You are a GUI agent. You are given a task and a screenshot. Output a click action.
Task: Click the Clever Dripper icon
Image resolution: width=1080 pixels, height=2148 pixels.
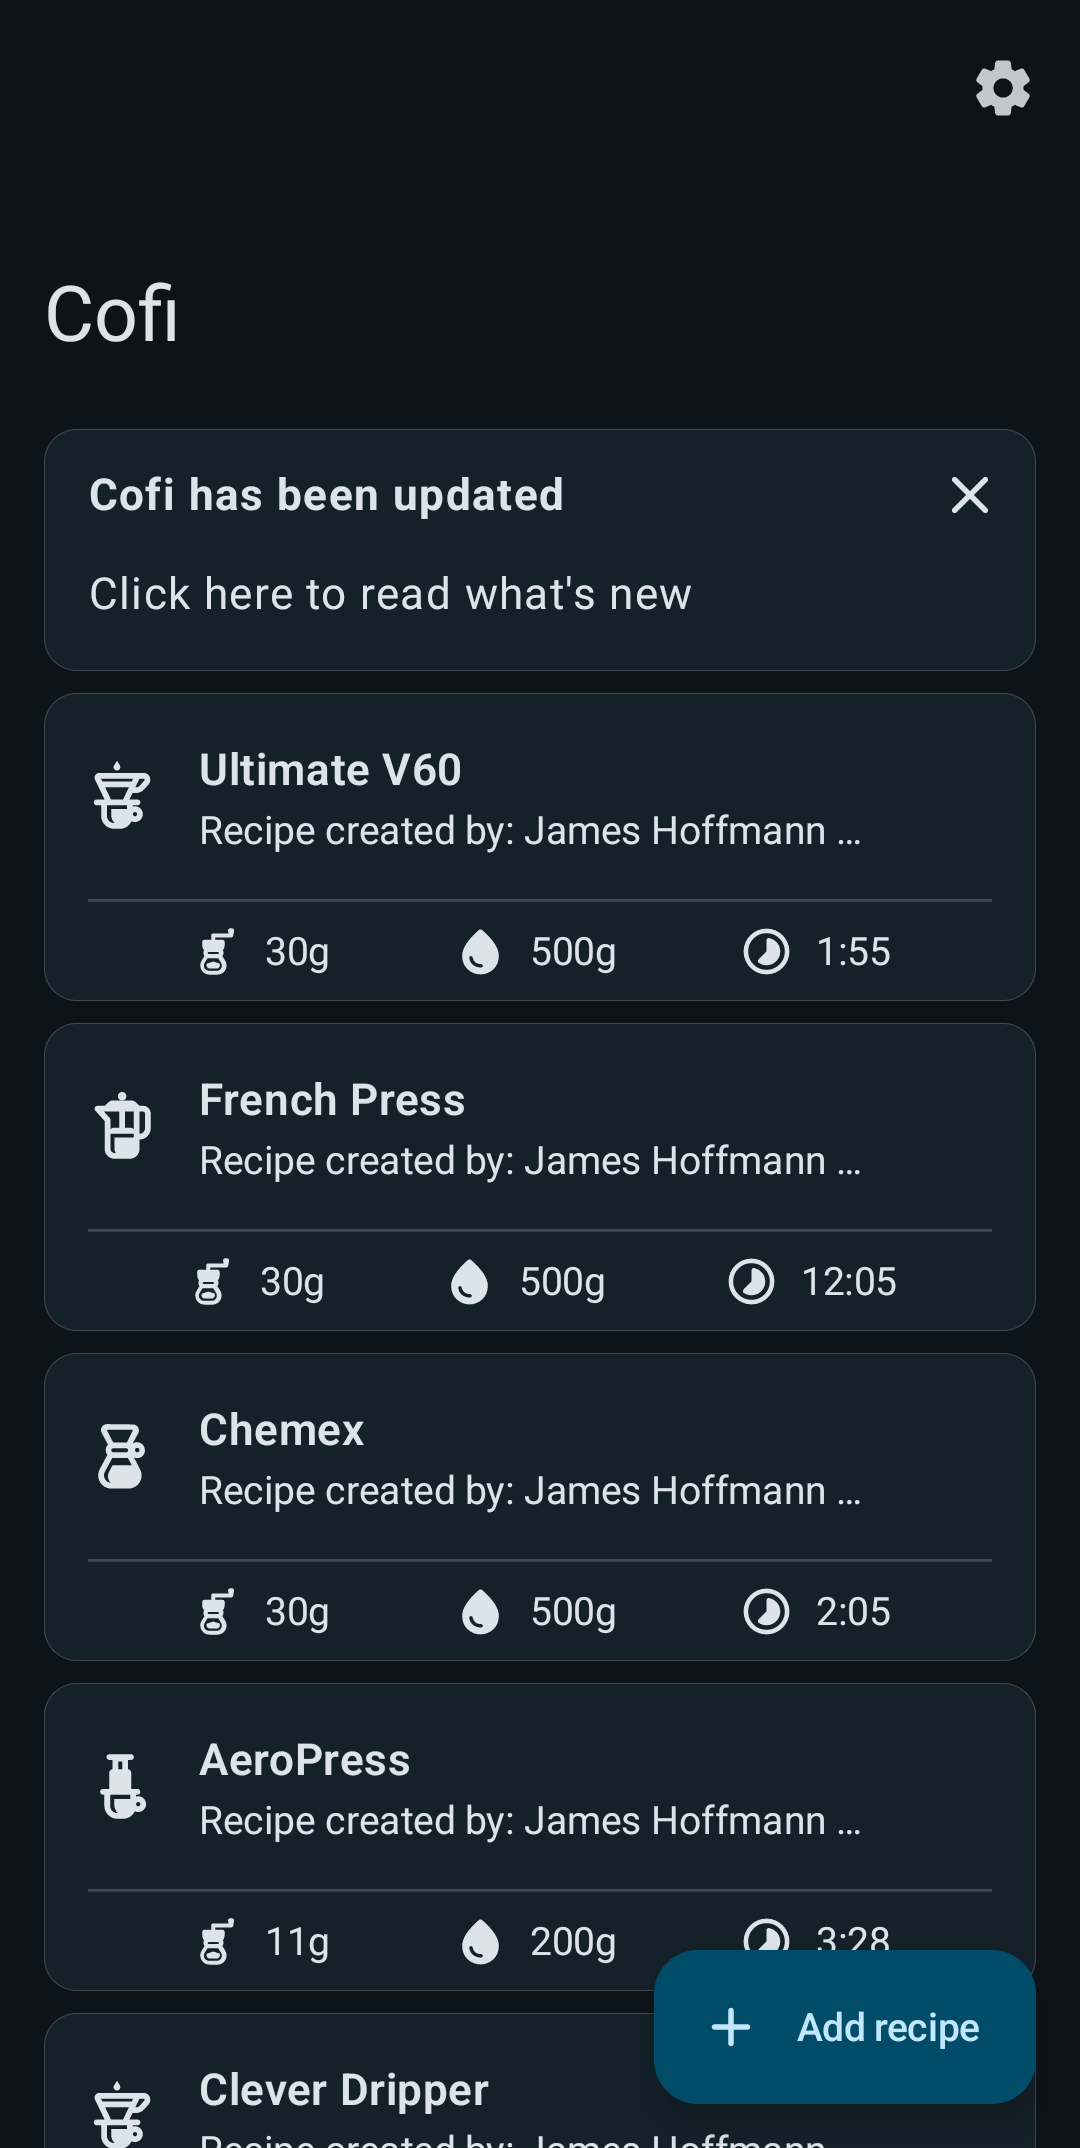coord(122,2112)
